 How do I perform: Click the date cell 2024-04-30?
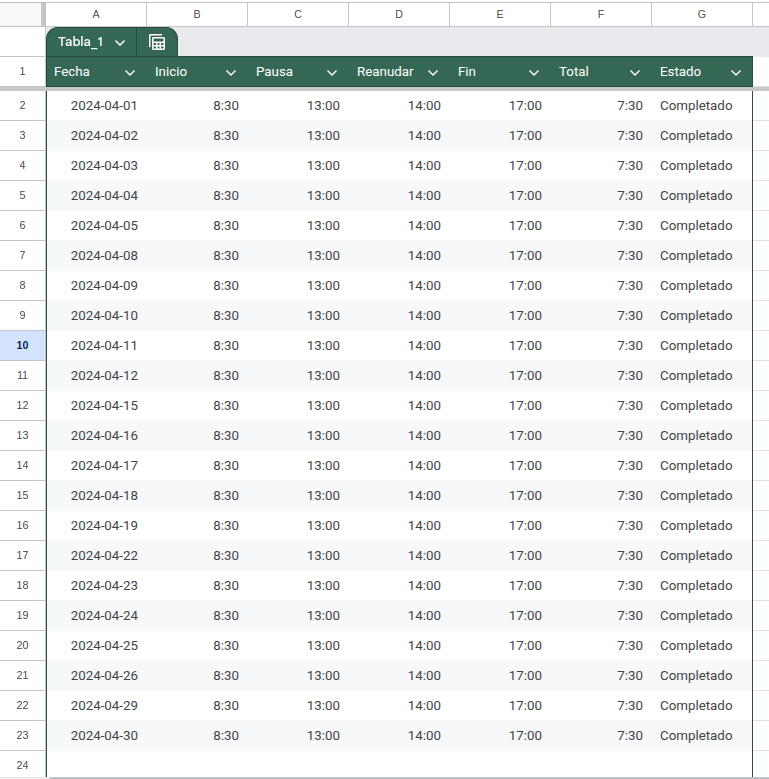tap(104, 735)
